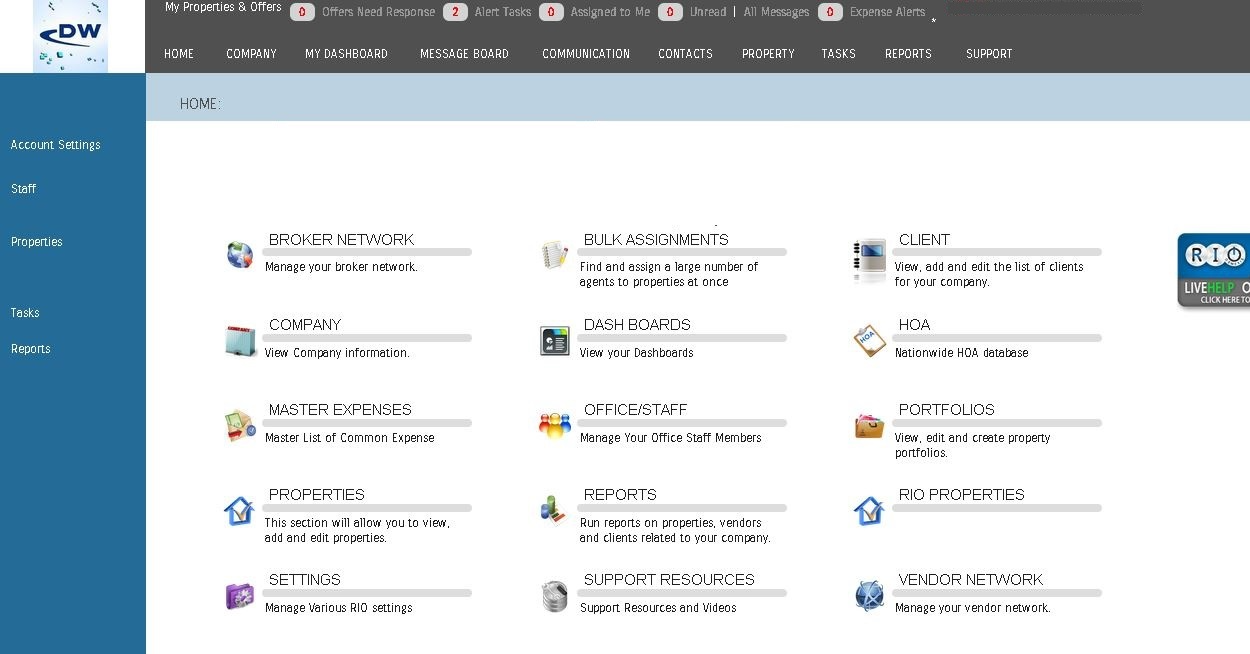Open the Support Resources icon

pyautogui.click(x=554, y=593)
